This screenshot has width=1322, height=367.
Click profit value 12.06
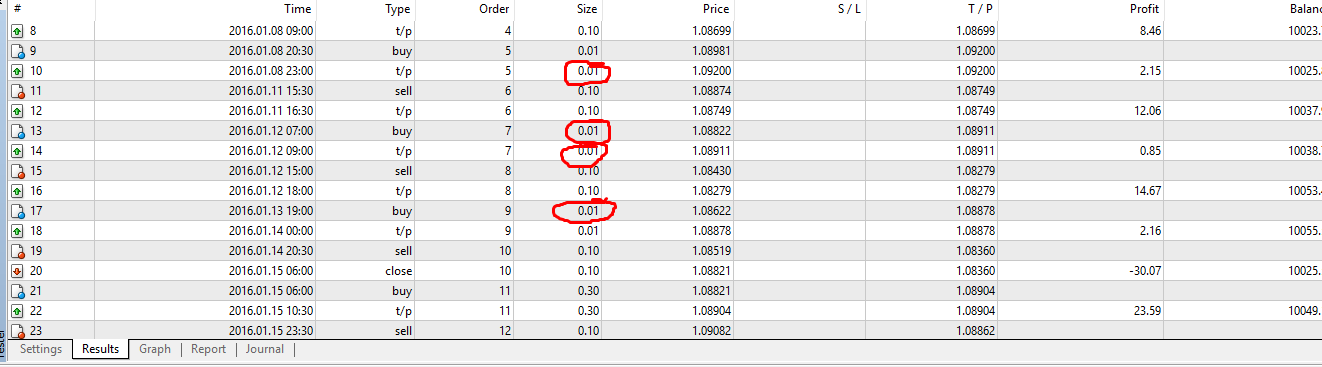[x=1147, y=111]
